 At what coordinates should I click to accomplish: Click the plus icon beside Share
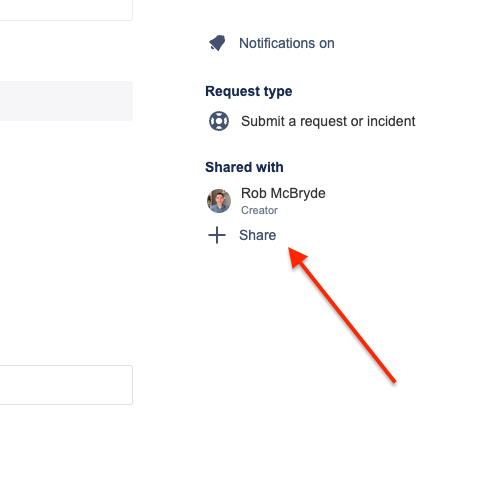217,235
